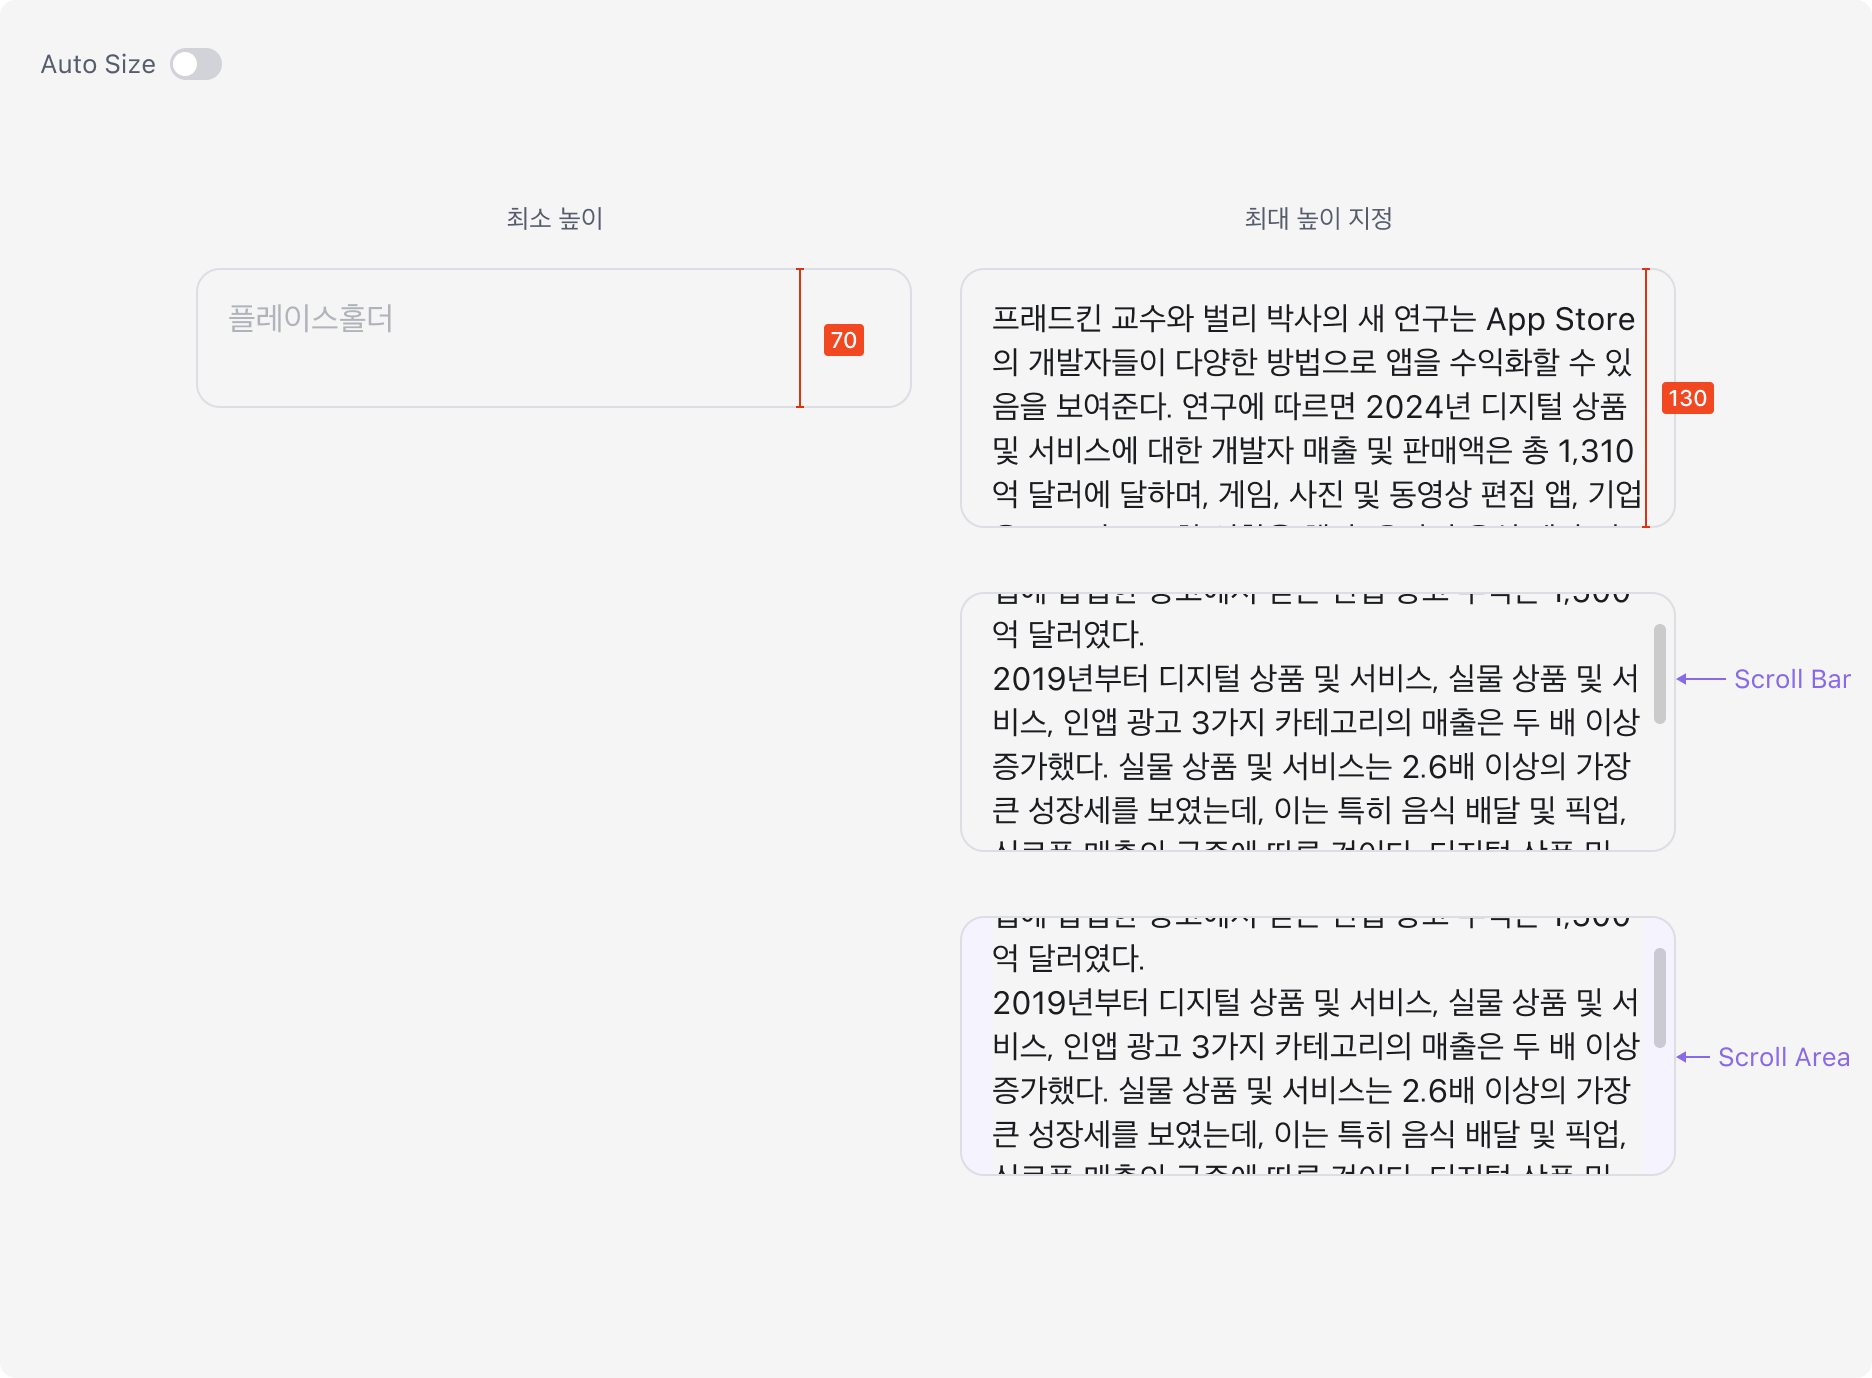Click the text area starting with 프래드킨 교수와
Image resolution: width=1872 pixels, height=1378 pixels.
(x=1318, y=398)
